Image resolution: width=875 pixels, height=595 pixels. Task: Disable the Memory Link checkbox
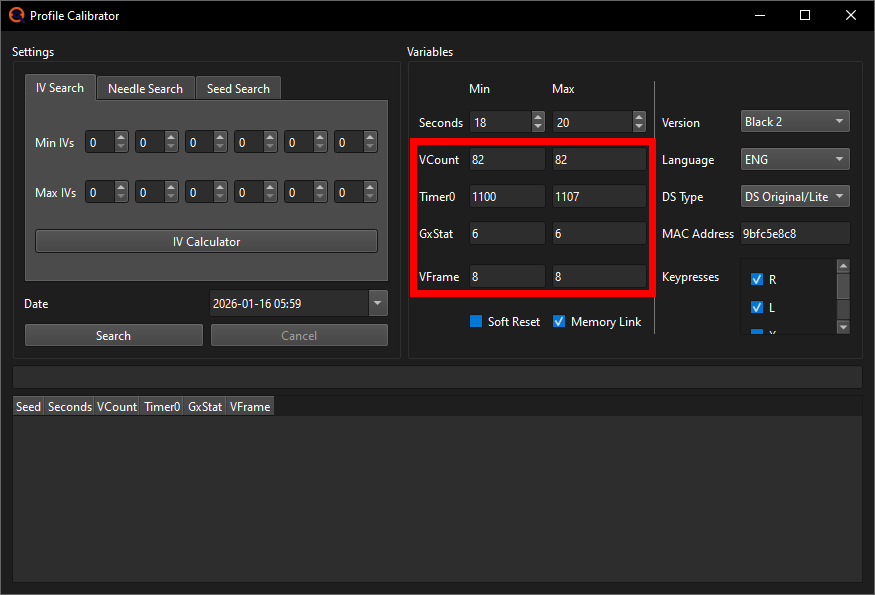click(x=558, y=321)
